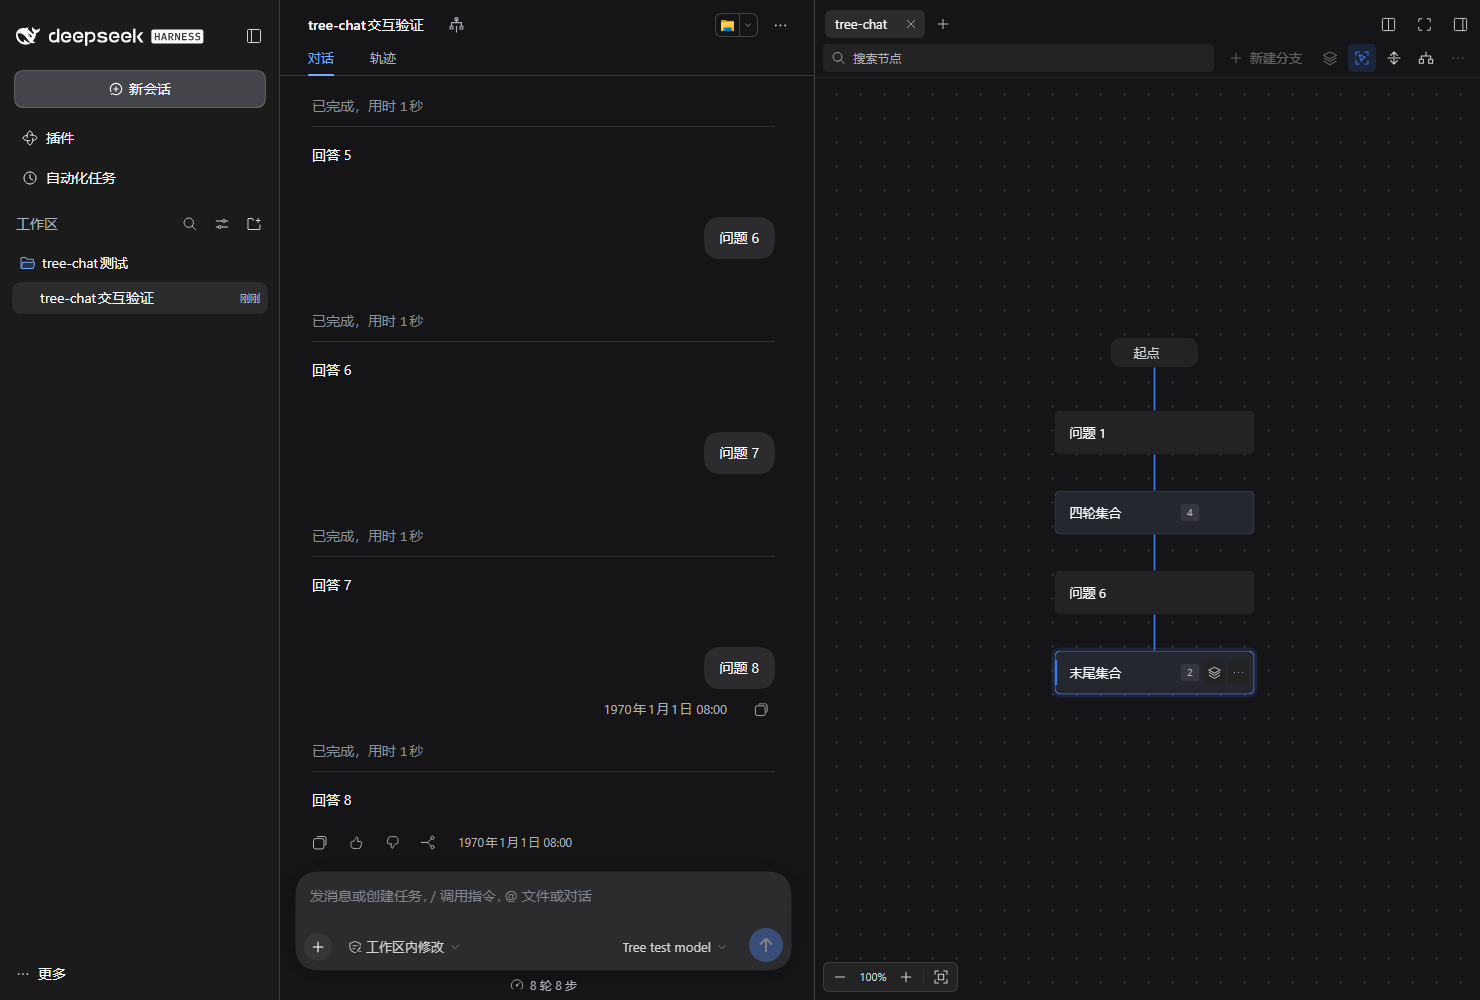Zoom in the tree canvas with plus
The image size is (1480, 1000).
tap(906, 977)
